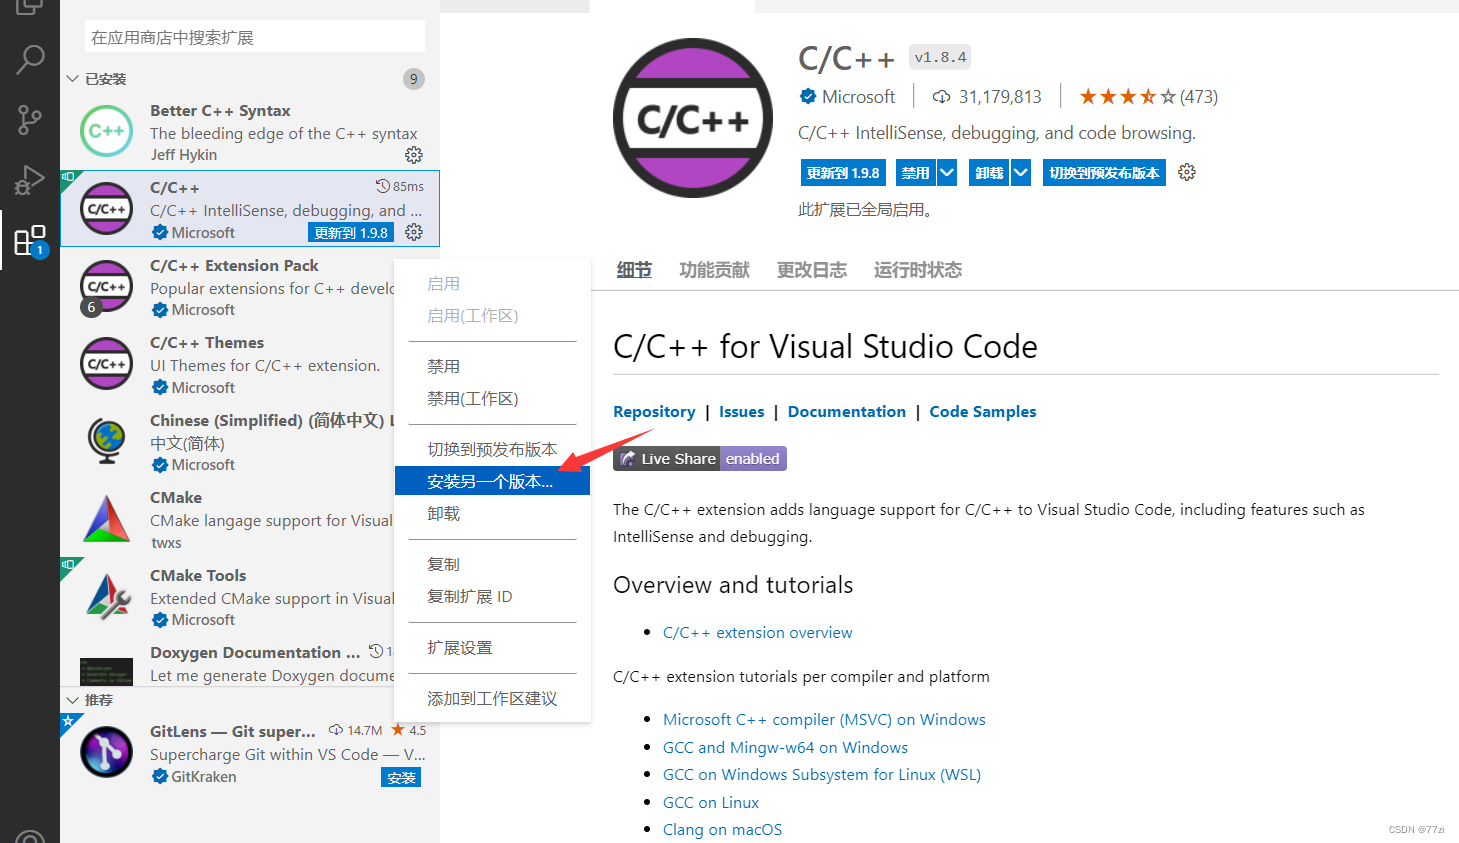Select 卸载 in the context menu
The height and width of the screenshot is (843, 1459).
(493, 514)
